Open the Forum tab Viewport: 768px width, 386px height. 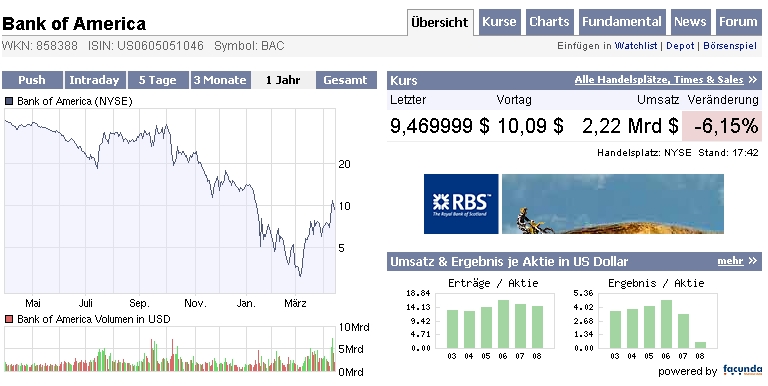[738, 22]
